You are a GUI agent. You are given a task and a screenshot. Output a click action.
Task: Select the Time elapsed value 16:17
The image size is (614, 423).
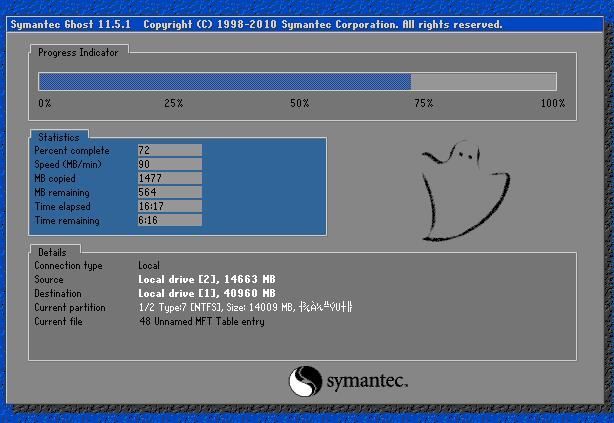coord(169,206)
